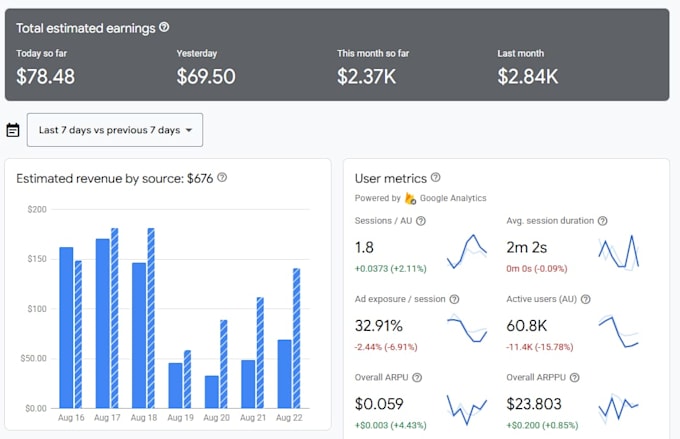The image size is (680, 439).
Task: Open the Last 7 days vs previous 7 days dropdown
Action: click(x=115, y=130)
